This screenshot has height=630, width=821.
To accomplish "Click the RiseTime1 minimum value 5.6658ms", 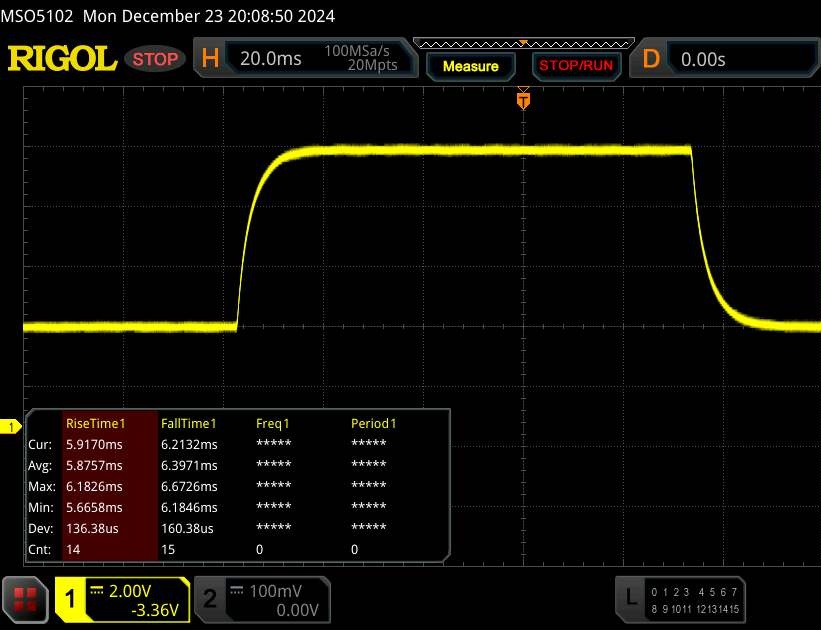I will (94, 507).
